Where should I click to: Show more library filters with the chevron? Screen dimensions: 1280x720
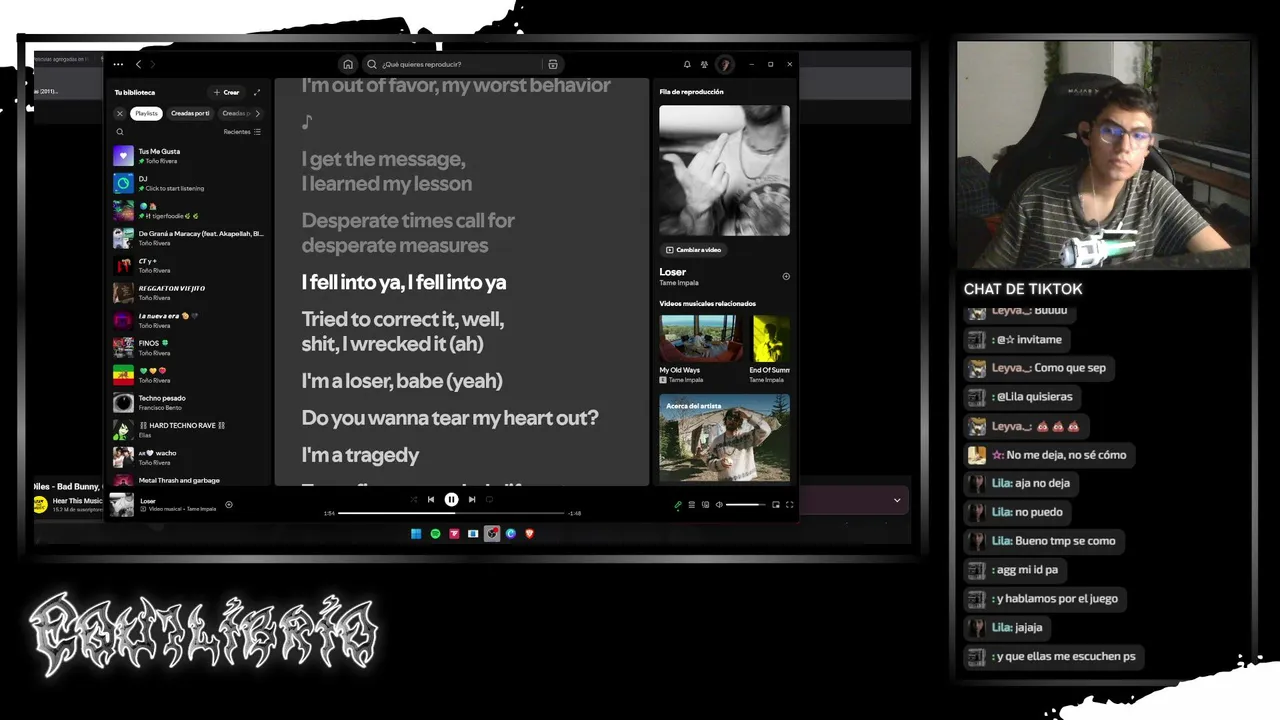pyautogui.click(x=257, y=113)
